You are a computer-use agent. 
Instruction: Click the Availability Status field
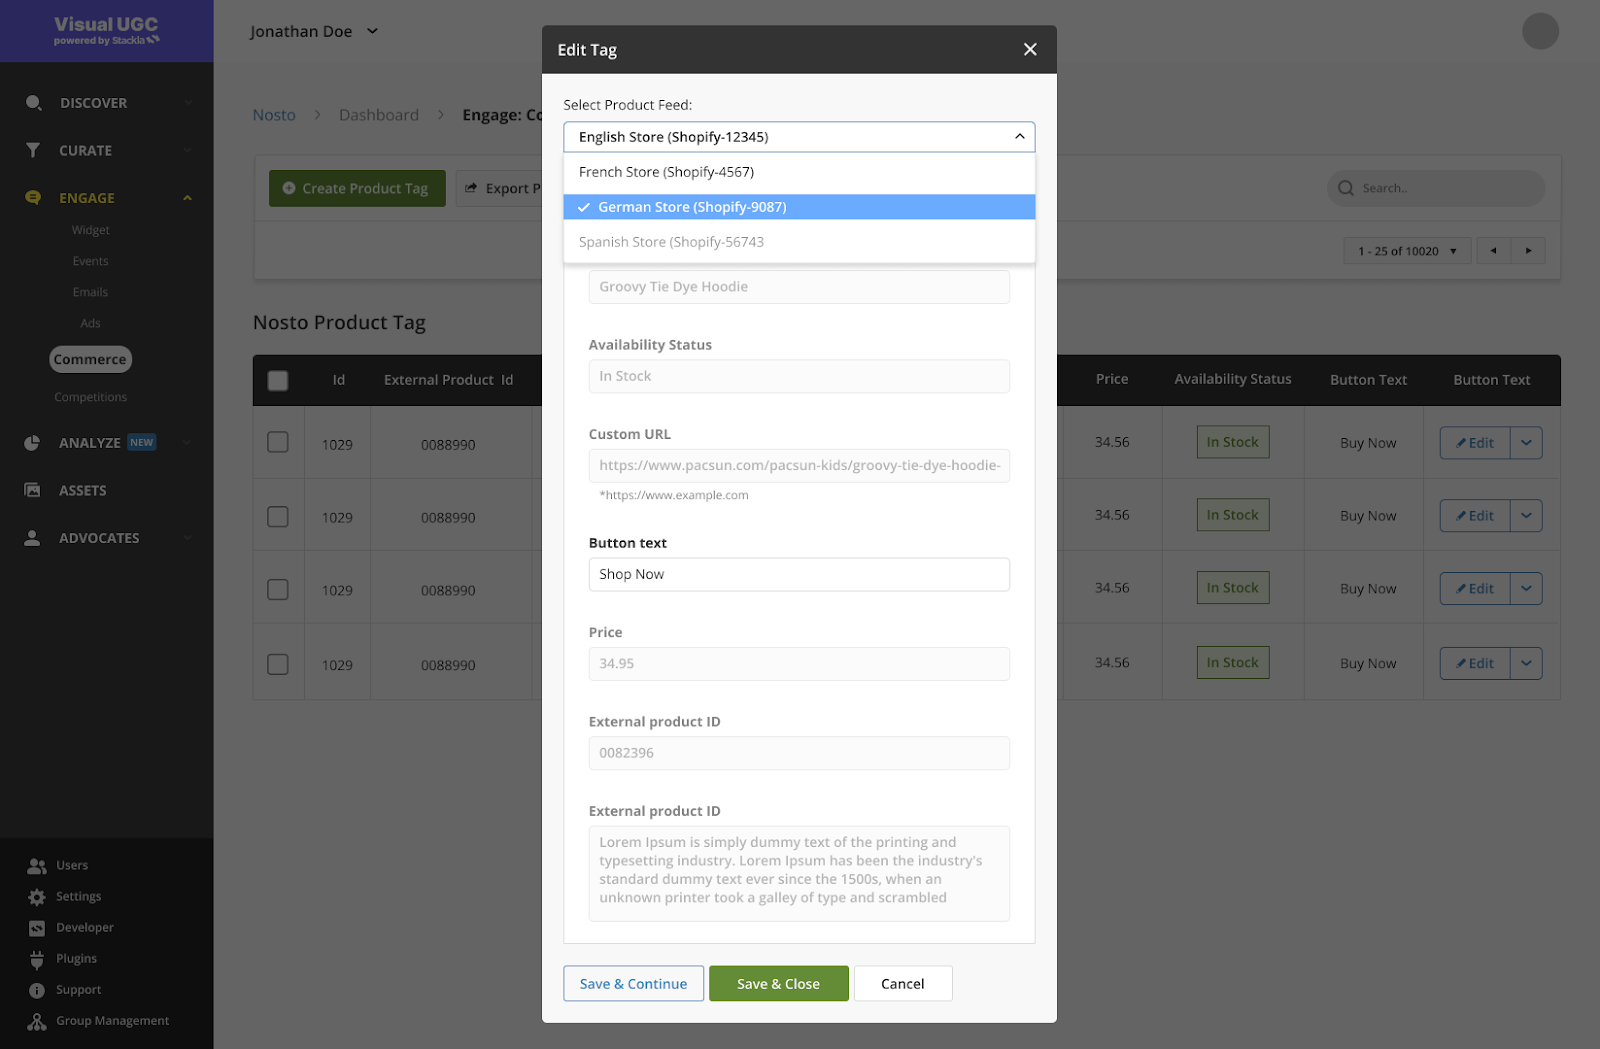click(799, 376)
